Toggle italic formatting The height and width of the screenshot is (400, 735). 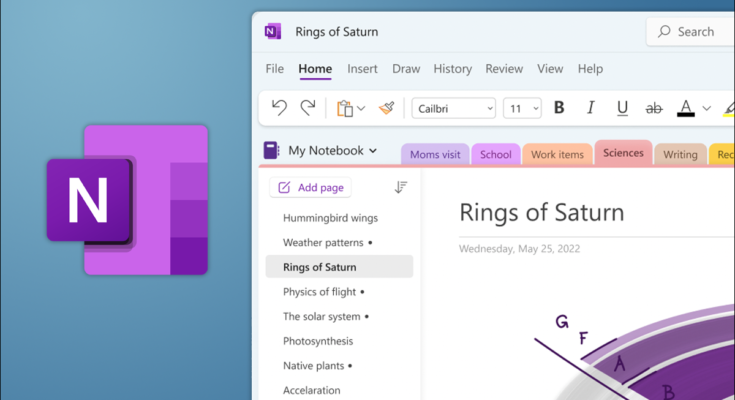591,108
